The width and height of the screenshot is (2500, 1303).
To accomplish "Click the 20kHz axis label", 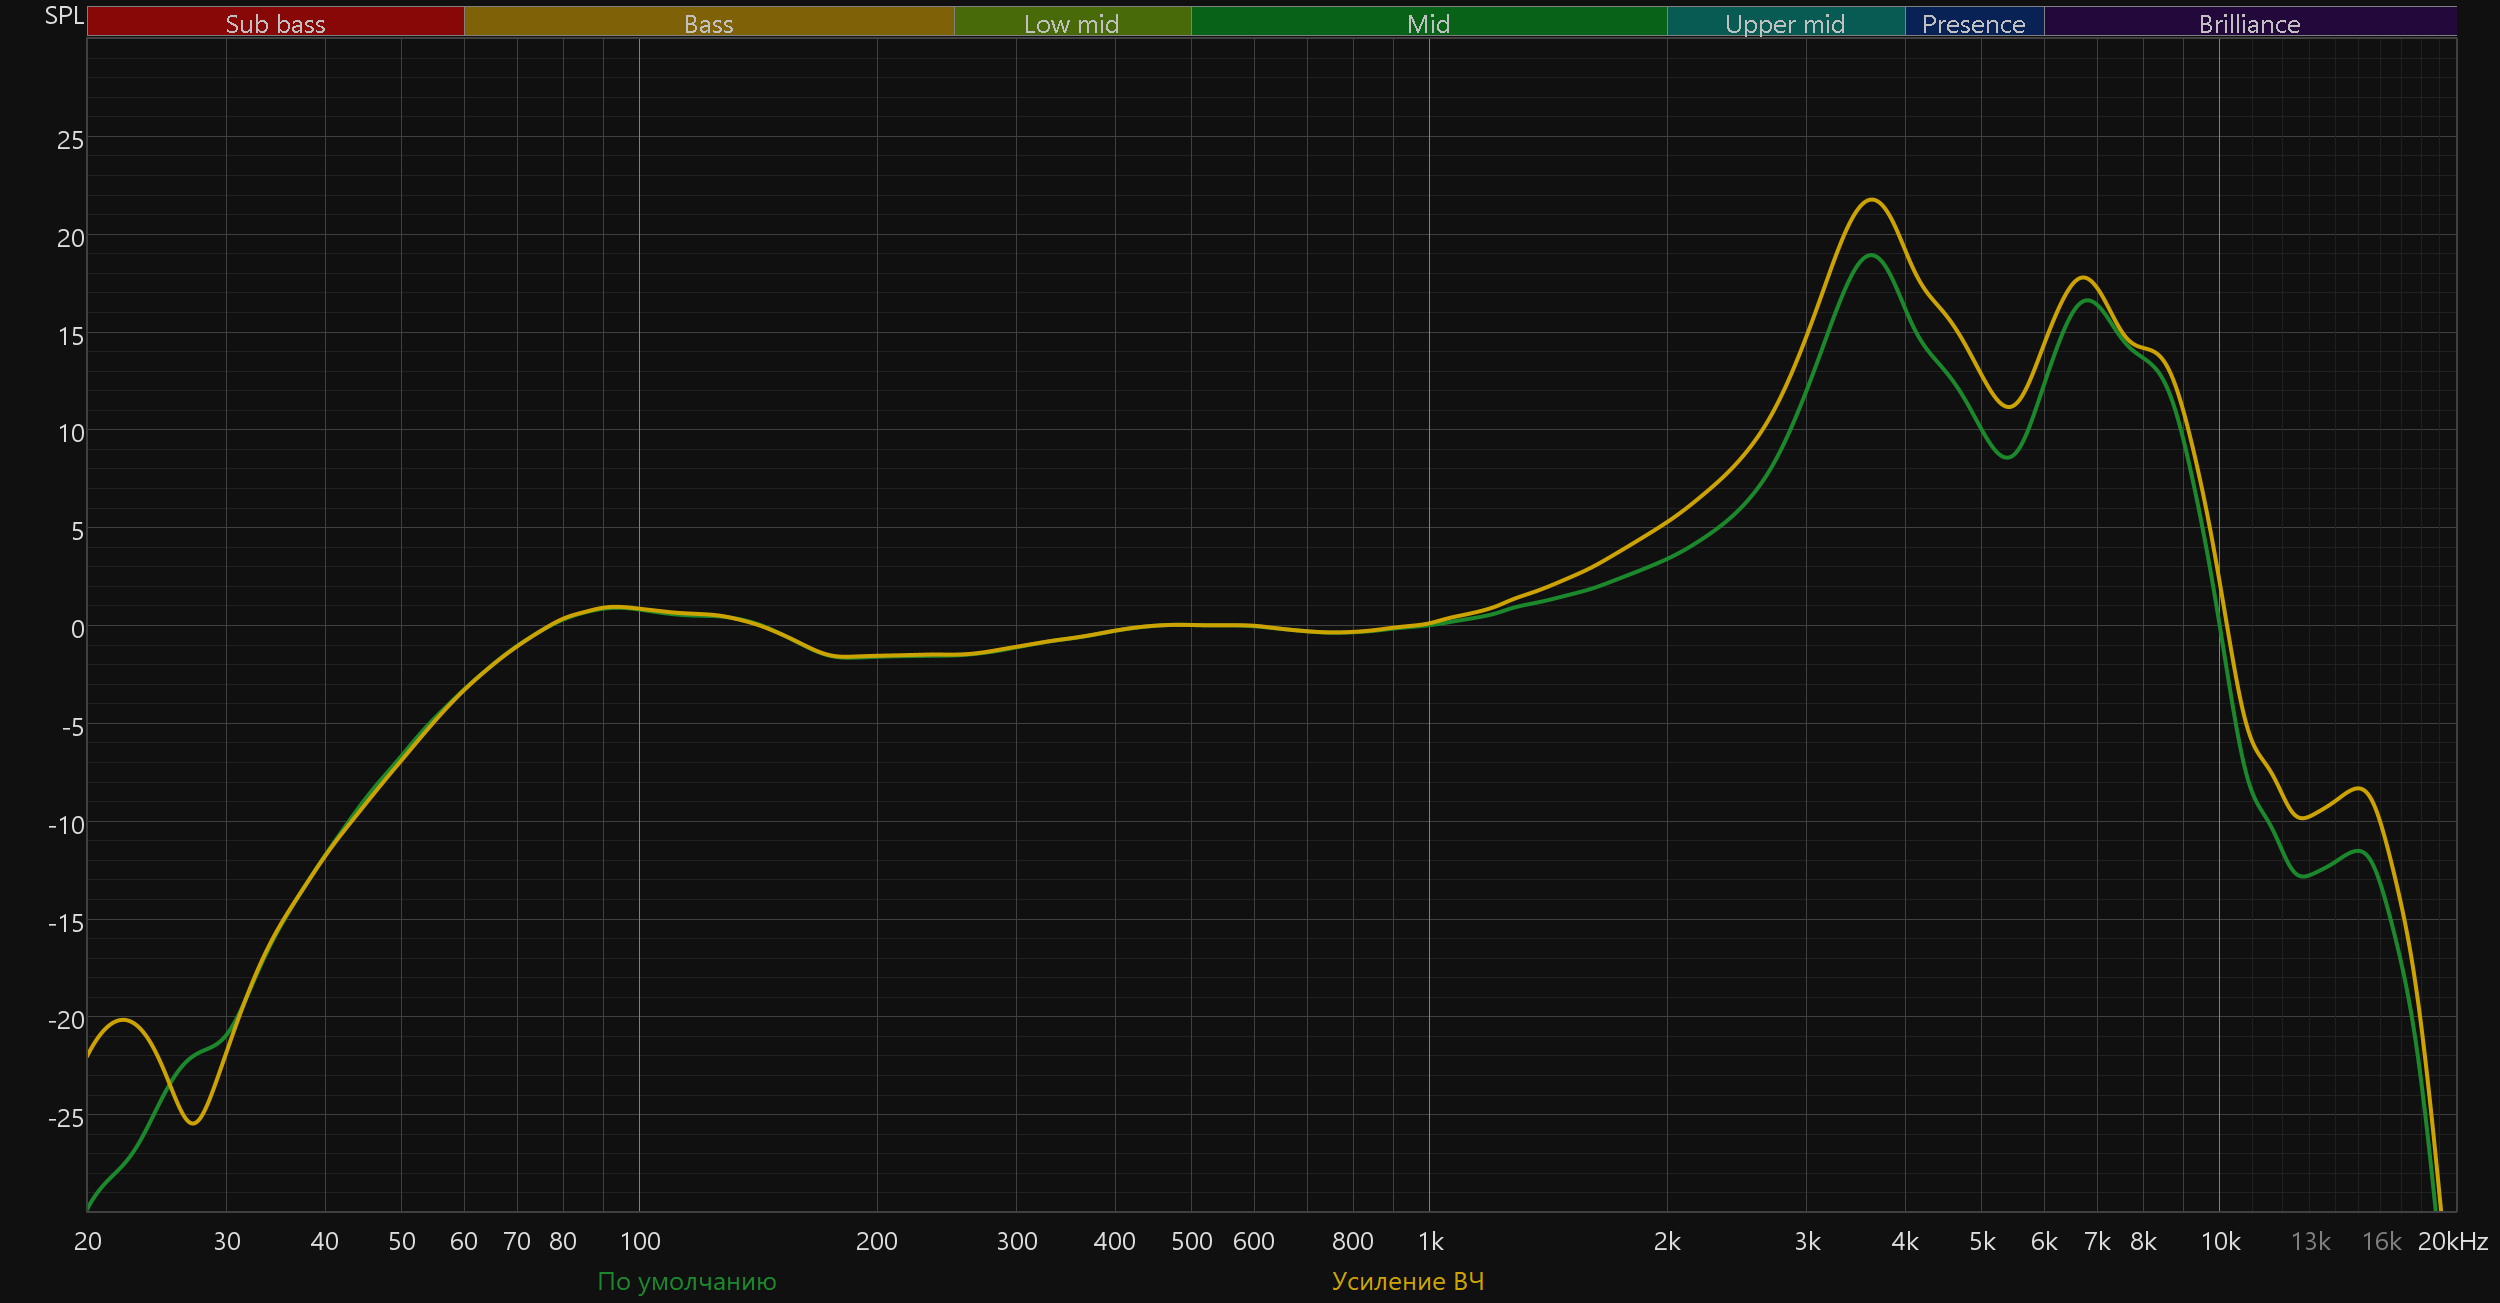I will click(2452, 1241).
